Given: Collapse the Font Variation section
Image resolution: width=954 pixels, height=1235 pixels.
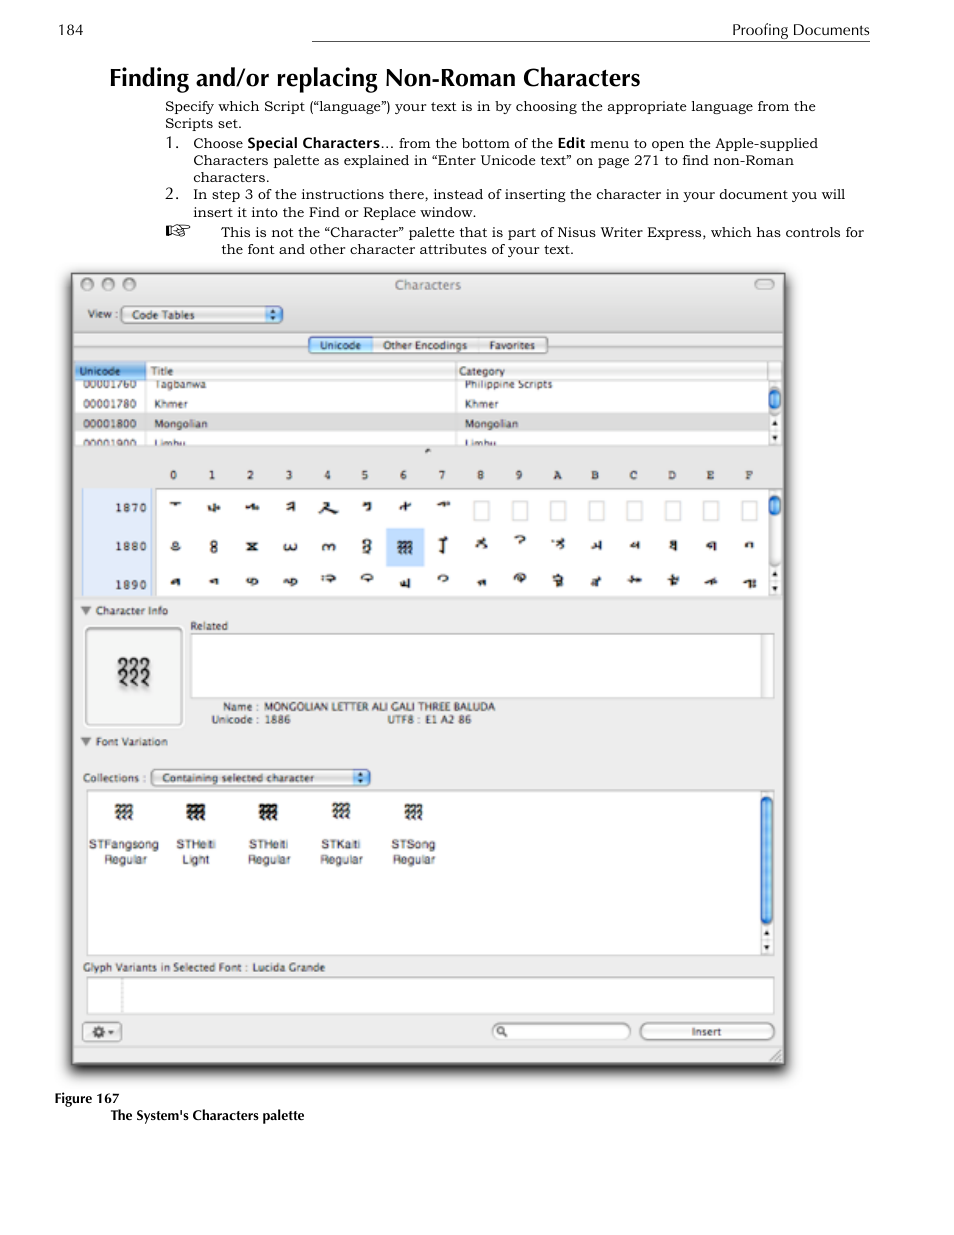Looking at the screenshot, I should point(86,741).
